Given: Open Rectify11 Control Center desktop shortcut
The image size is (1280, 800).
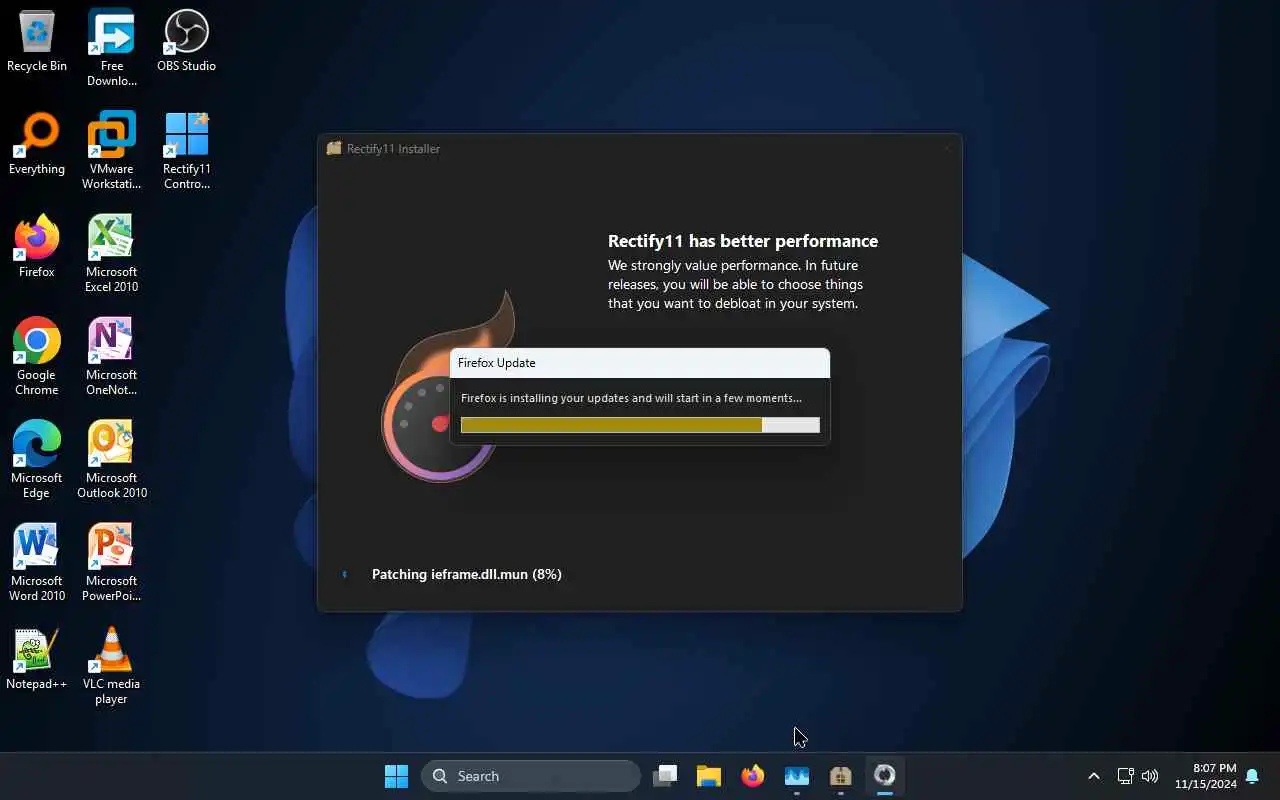Looking at the screenshot, I should [x=186, y=151].
